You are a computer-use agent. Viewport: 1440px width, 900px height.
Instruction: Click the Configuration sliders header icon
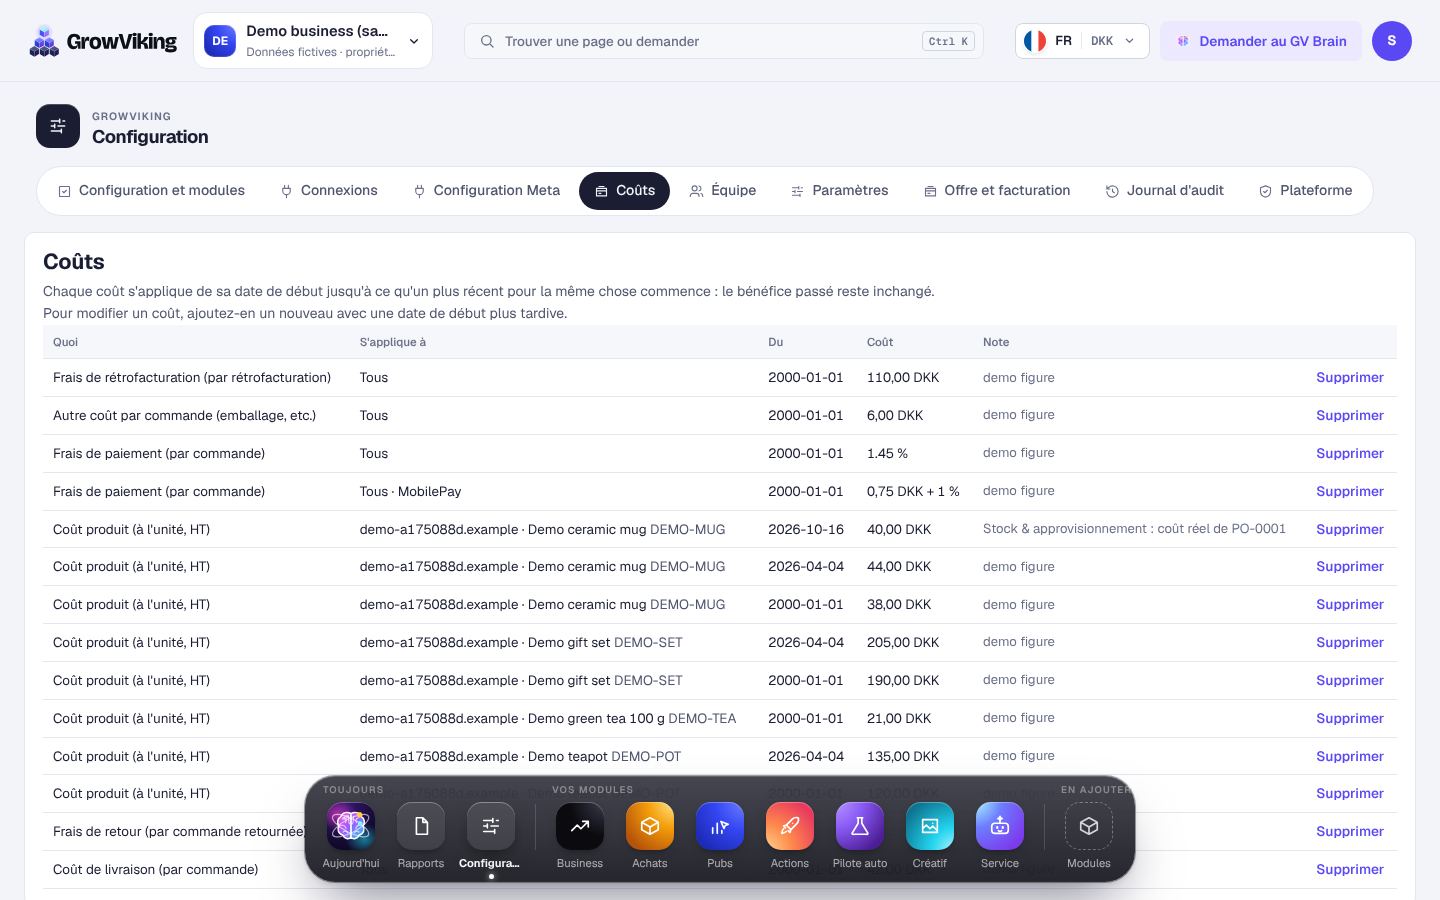(58, 126)
